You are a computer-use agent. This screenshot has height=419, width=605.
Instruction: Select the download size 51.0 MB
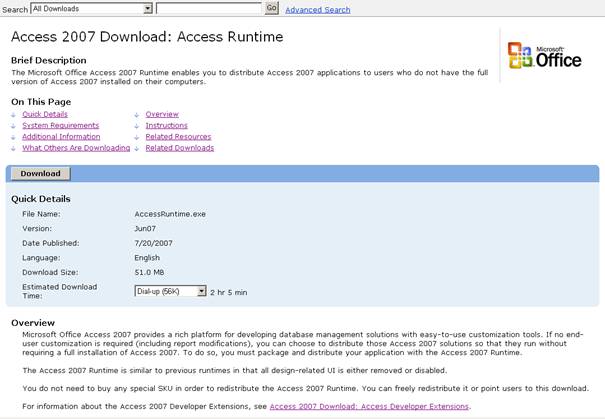(149, 272)
